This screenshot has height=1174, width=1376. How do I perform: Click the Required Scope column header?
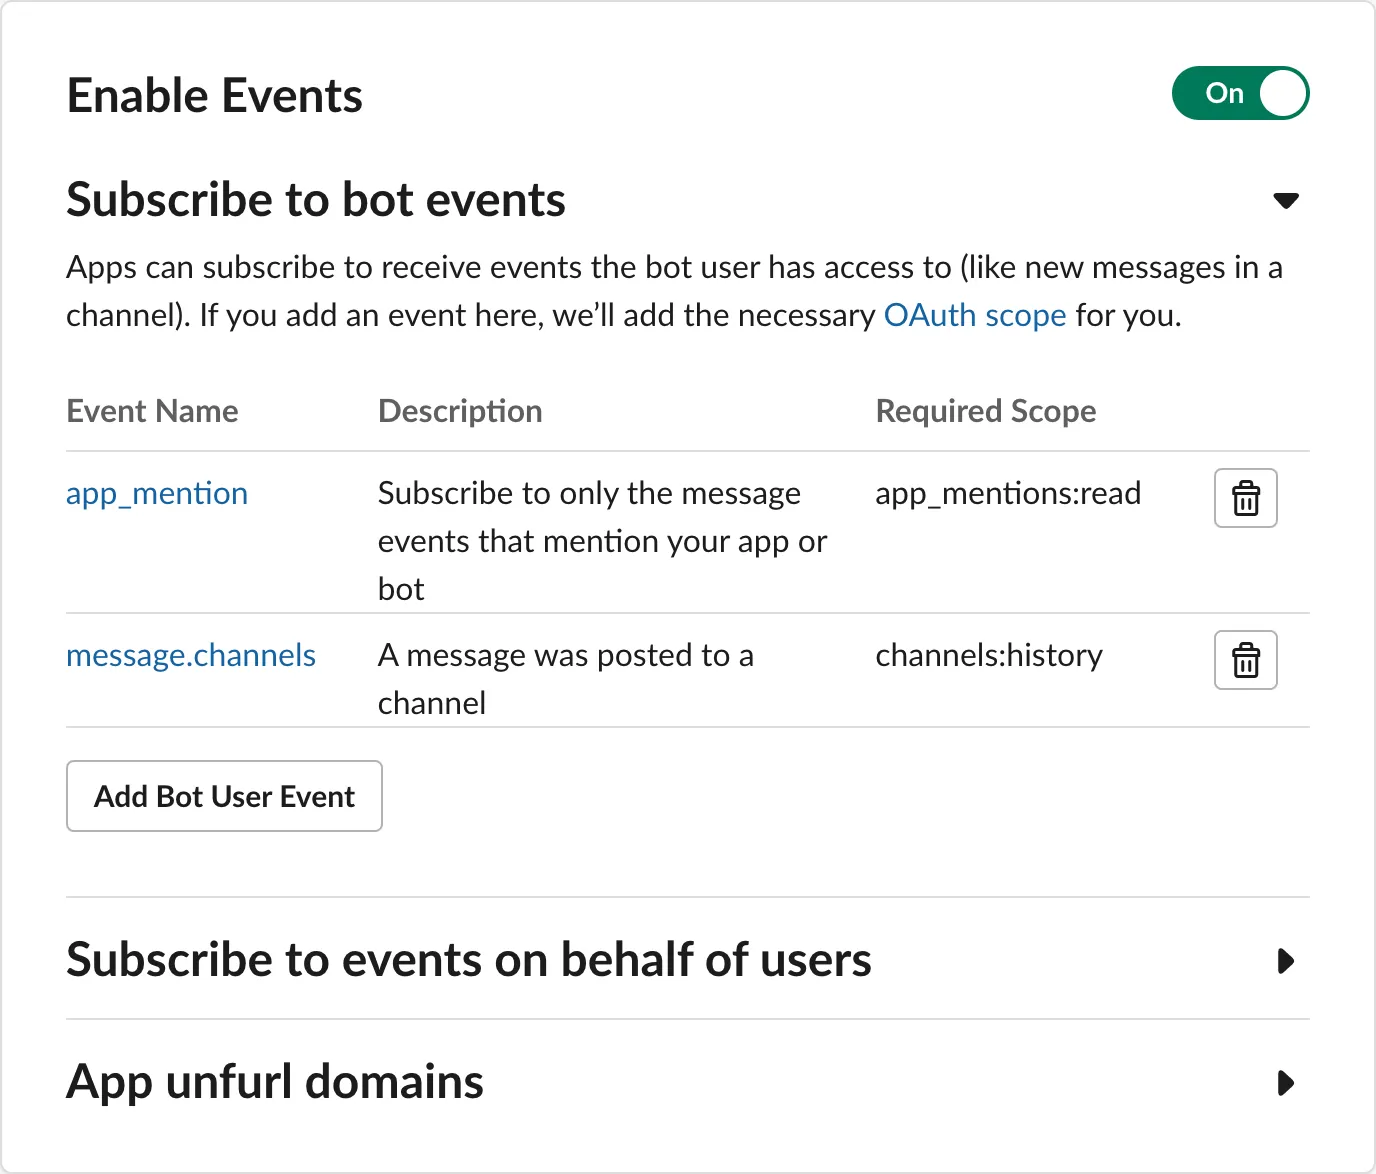click(x=985, y=410)
